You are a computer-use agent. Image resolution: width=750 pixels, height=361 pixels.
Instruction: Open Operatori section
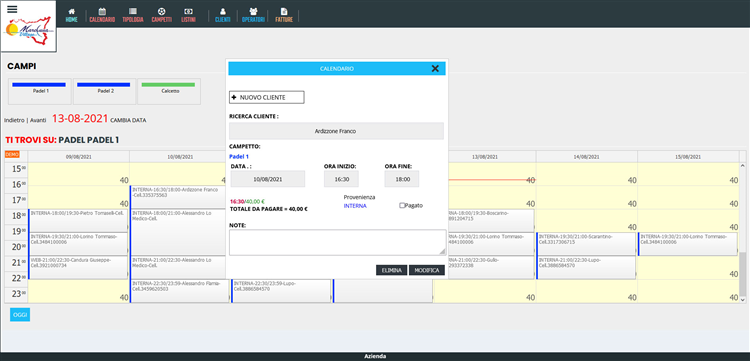click(x=253, y=15)
